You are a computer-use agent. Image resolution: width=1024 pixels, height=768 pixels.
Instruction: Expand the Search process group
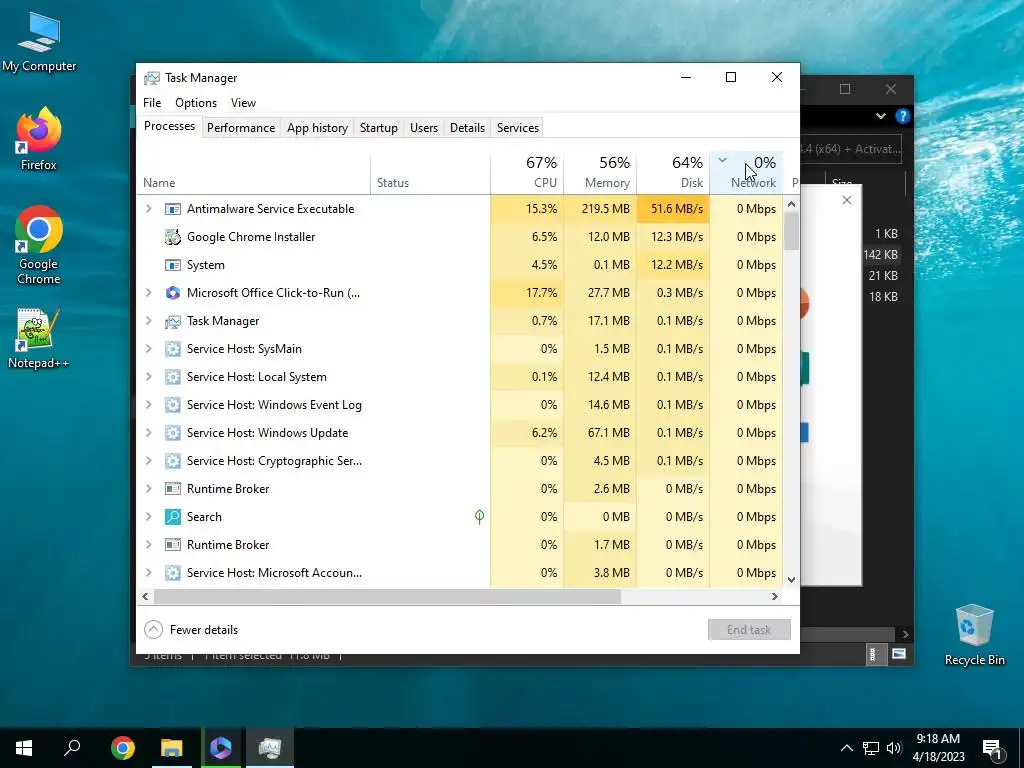pyautogui.click(x=149, y=517)
